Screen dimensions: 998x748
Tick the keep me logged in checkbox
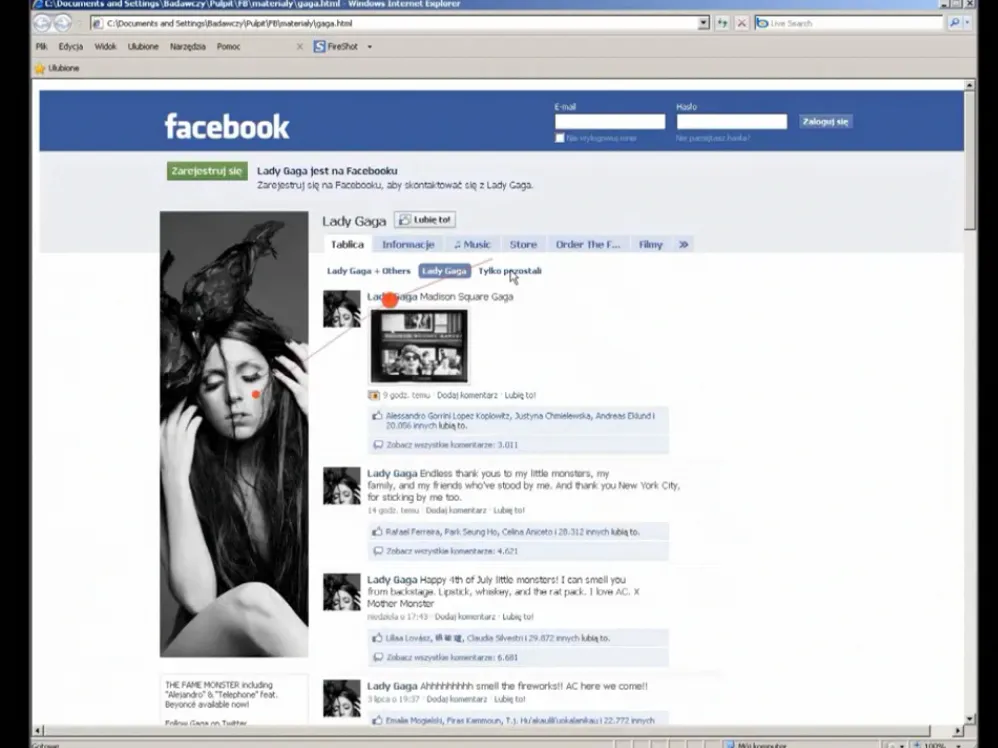pyautogui.click(x=559, y=138)
